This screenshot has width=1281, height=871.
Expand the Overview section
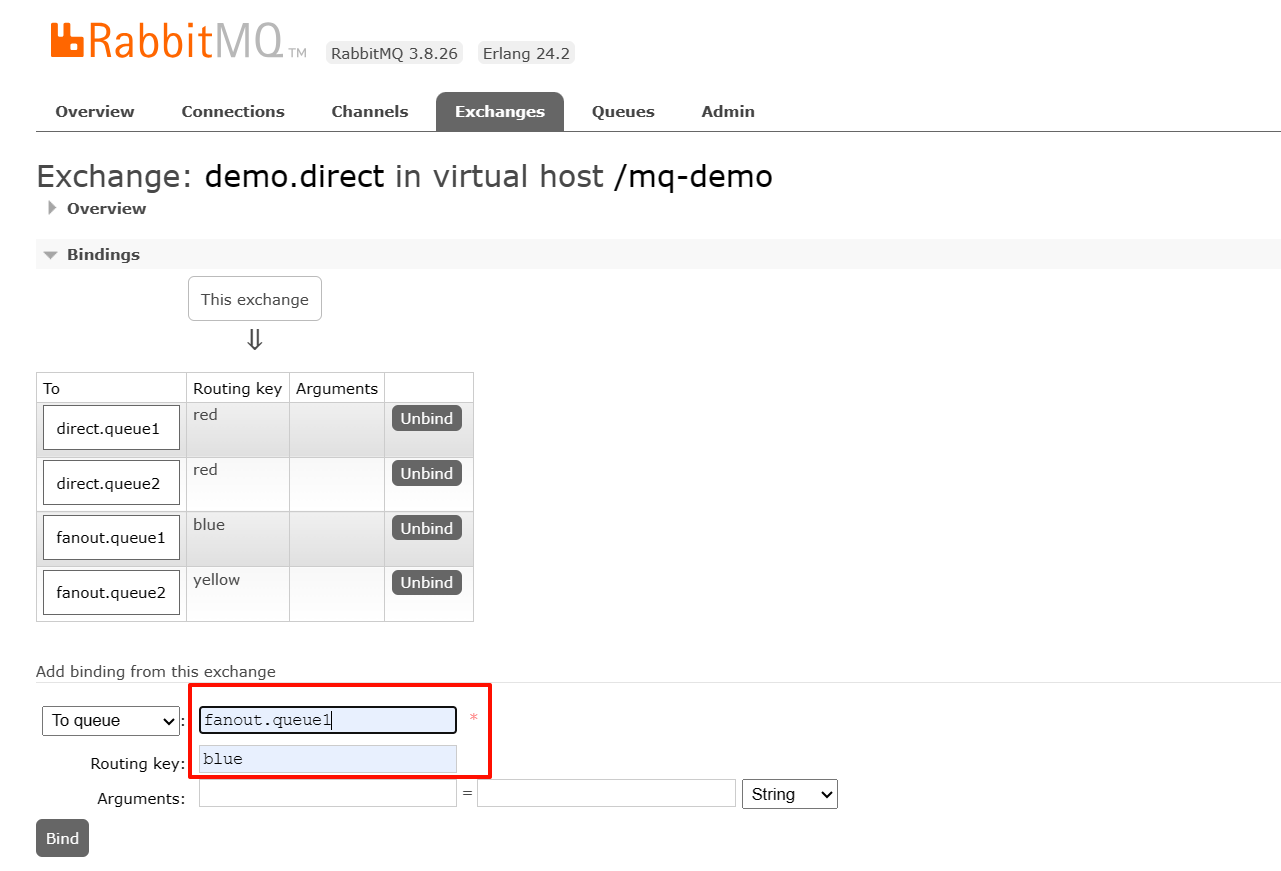point(106,208)
